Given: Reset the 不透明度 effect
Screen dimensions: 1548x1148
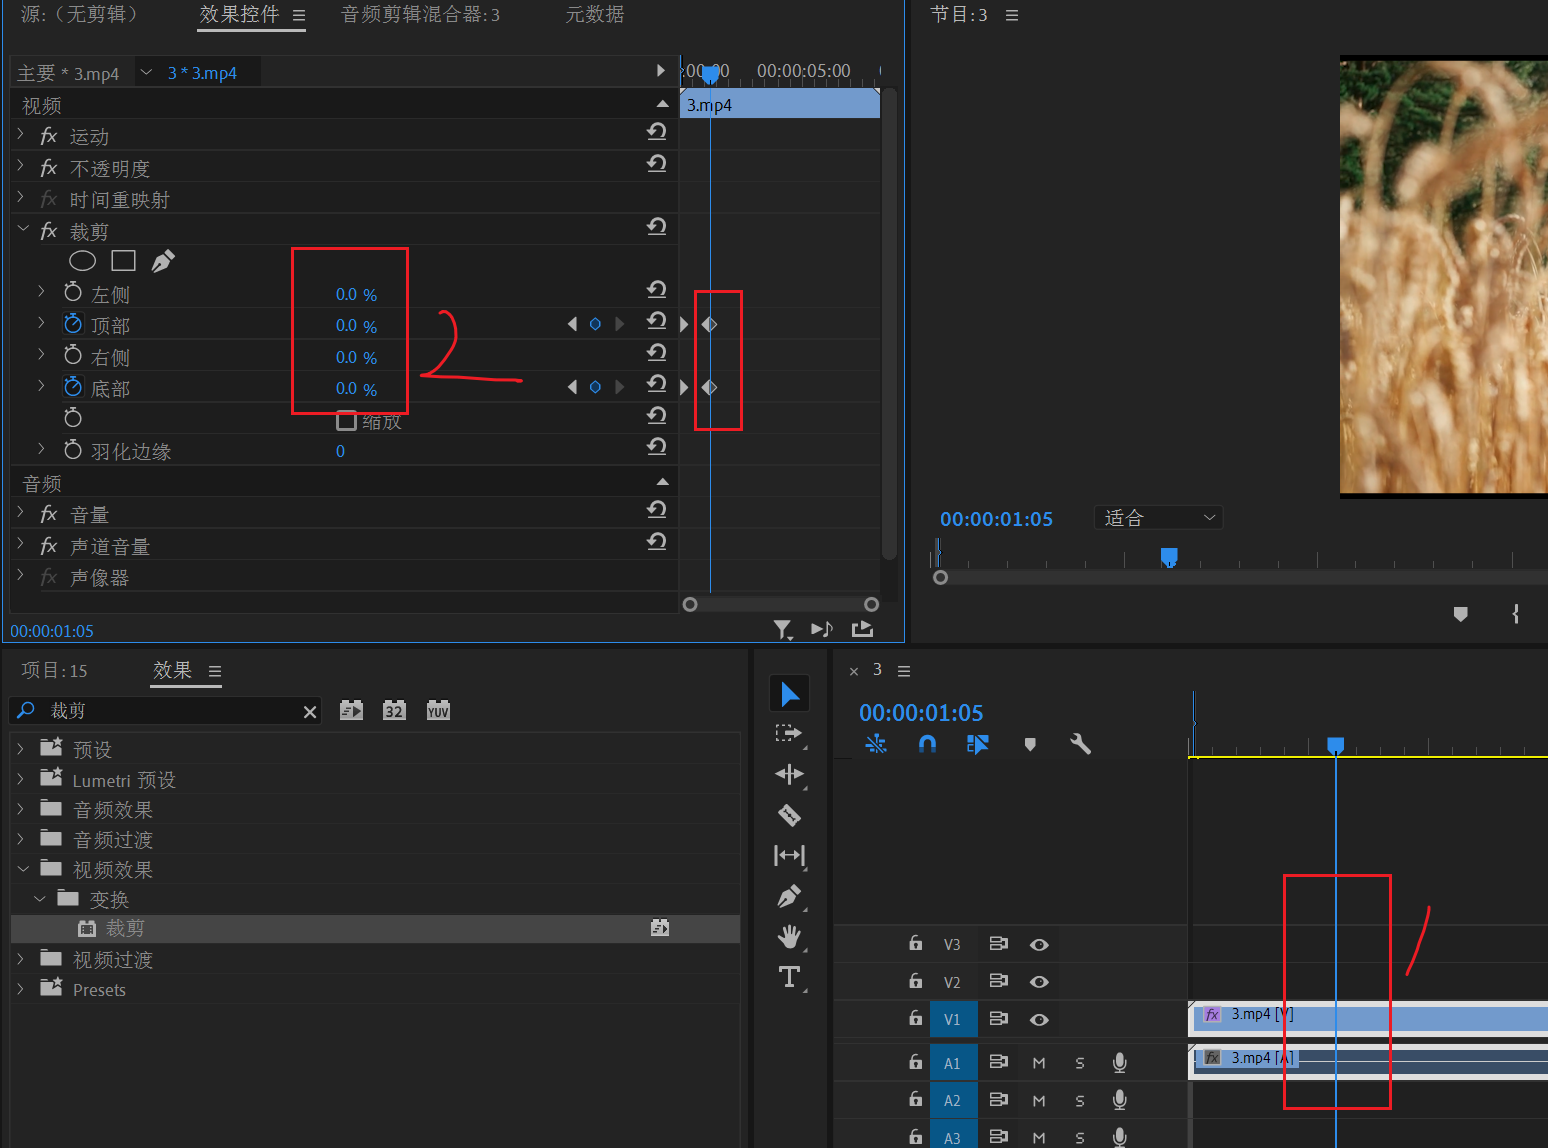Looking at the screenshot, I should [x=656, y=164].
